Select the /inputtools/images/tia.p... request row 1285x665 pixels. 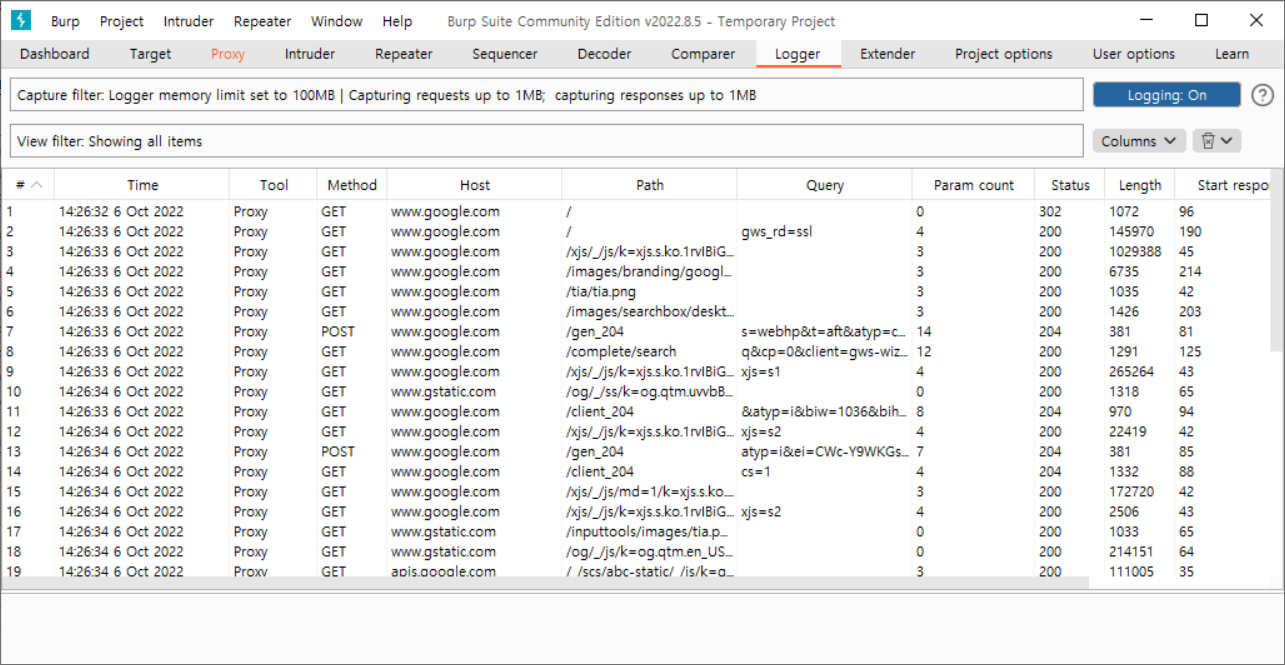[x=636, y=531]
